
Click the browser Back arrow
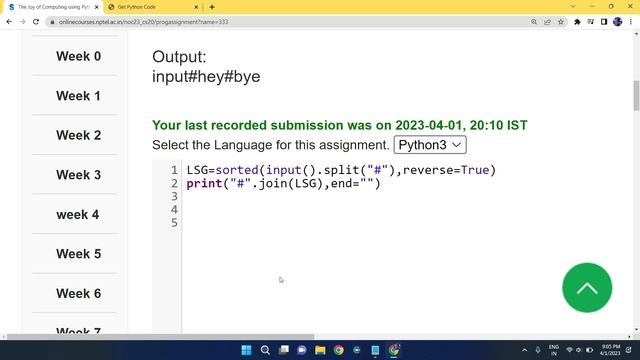click(9, 22)
